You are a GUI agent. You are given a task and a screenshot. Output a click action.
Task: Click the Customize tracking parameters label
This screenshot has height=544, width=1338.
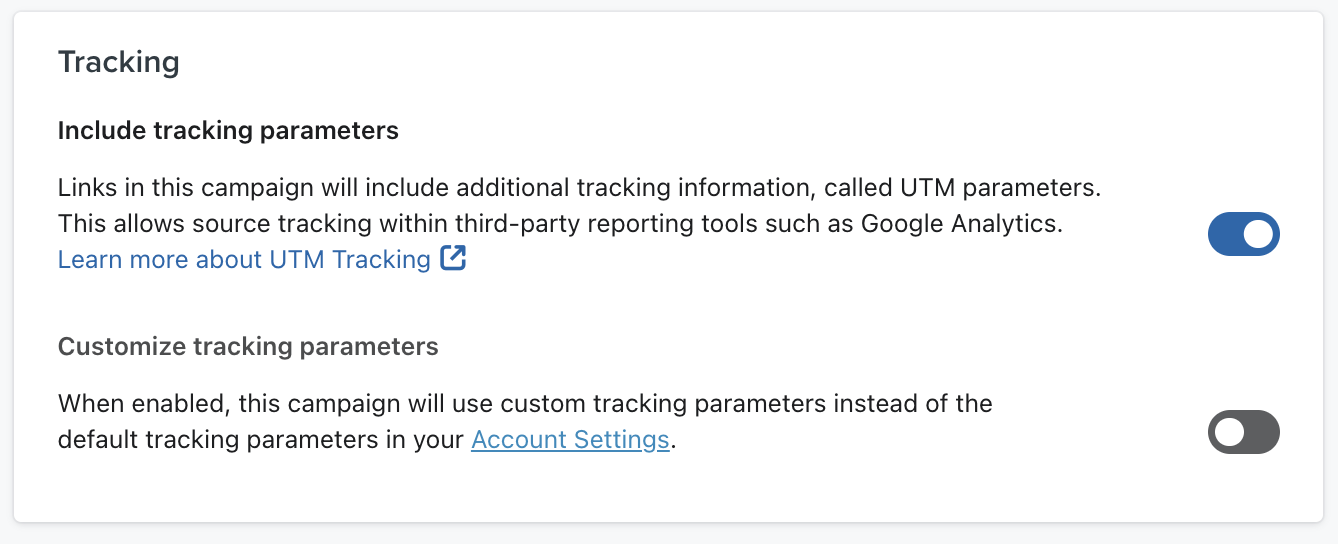248,346
